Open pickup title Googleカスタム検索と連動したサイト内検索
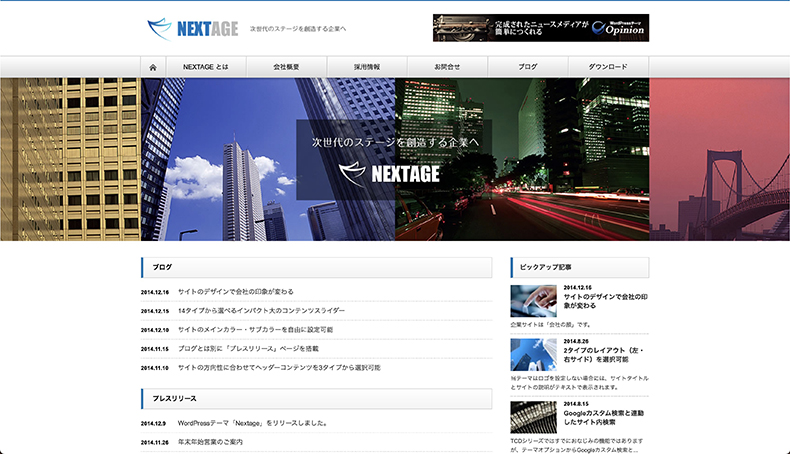This screenshot has height=454, width=790. 604,417
